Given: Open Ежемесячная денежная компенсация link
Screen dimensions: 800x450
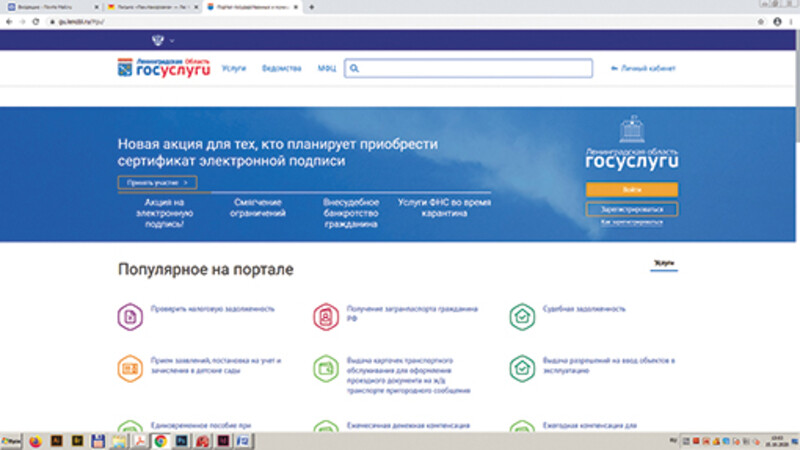Looking at the screenshot, I should point(408,425).
